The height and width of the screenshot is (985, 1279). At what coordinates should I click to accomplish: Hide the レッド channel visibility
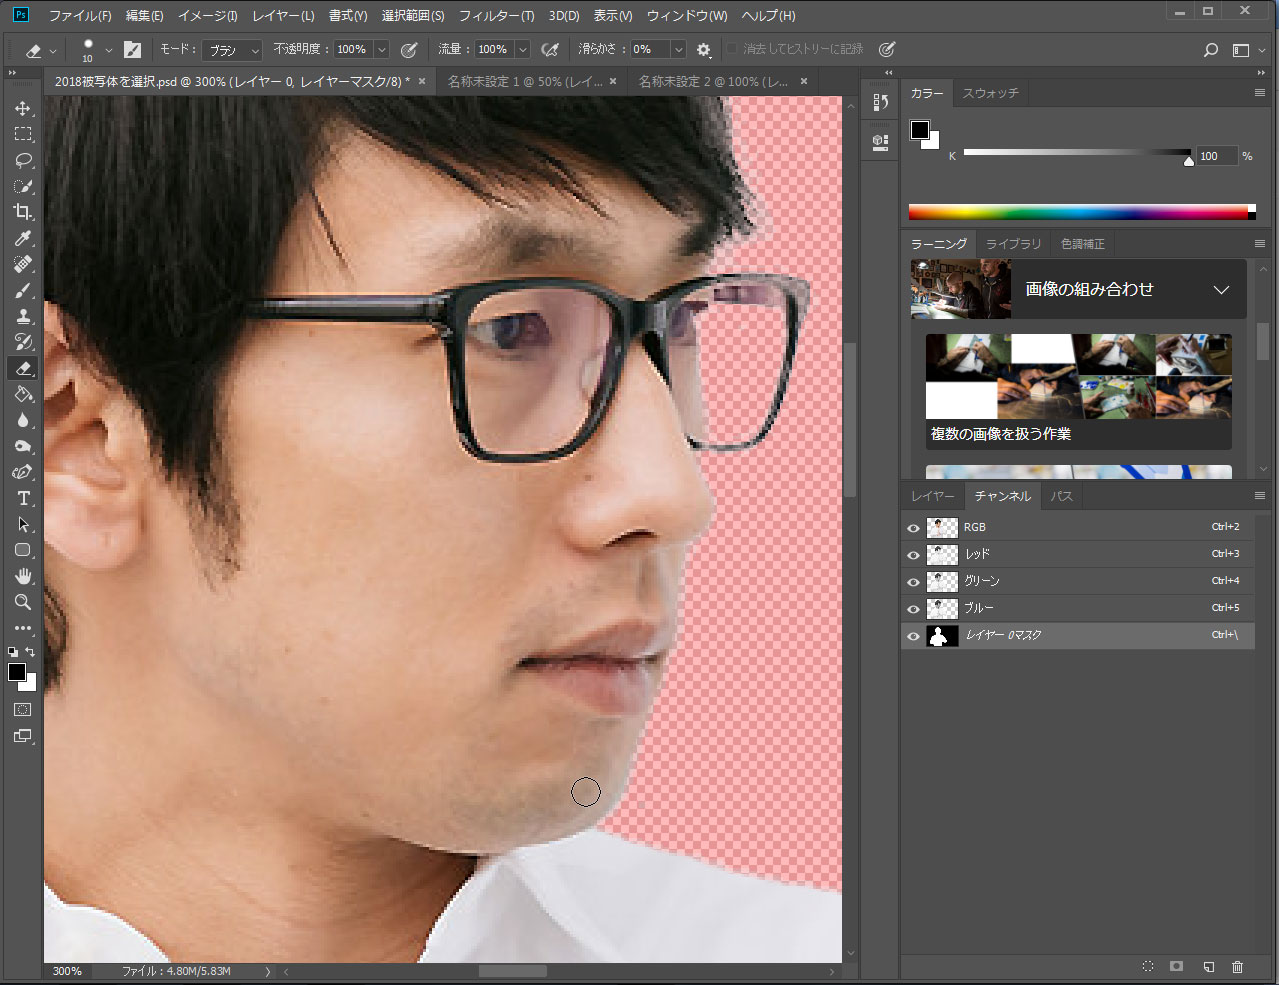point(913,554)
